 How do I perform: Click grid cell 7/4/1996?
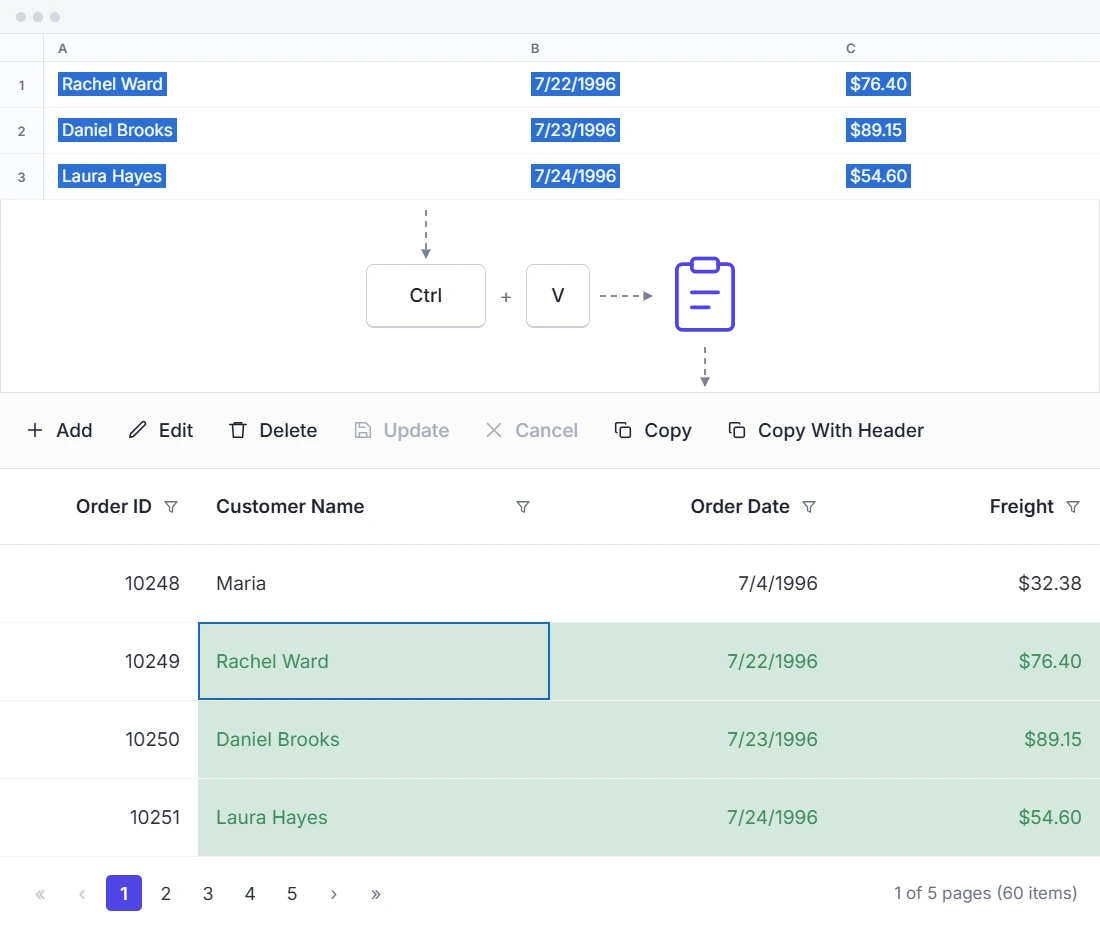(693, 584)
